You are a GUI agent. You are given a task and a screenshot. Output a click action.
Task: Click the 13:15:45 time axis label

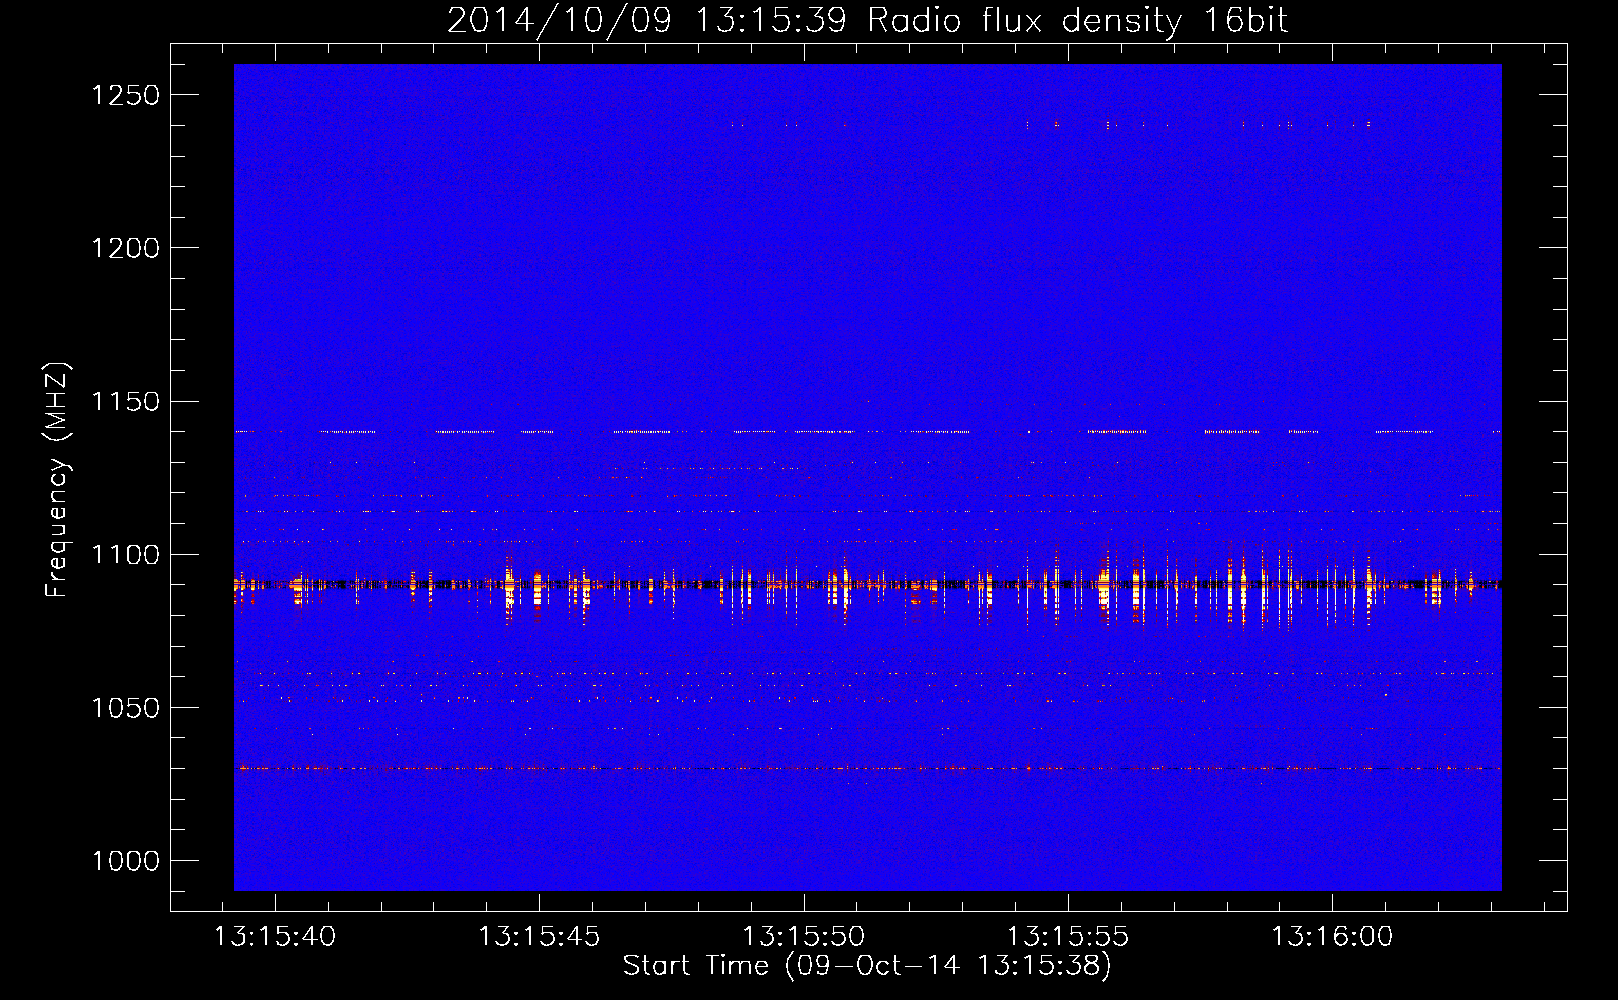point(539,936)
